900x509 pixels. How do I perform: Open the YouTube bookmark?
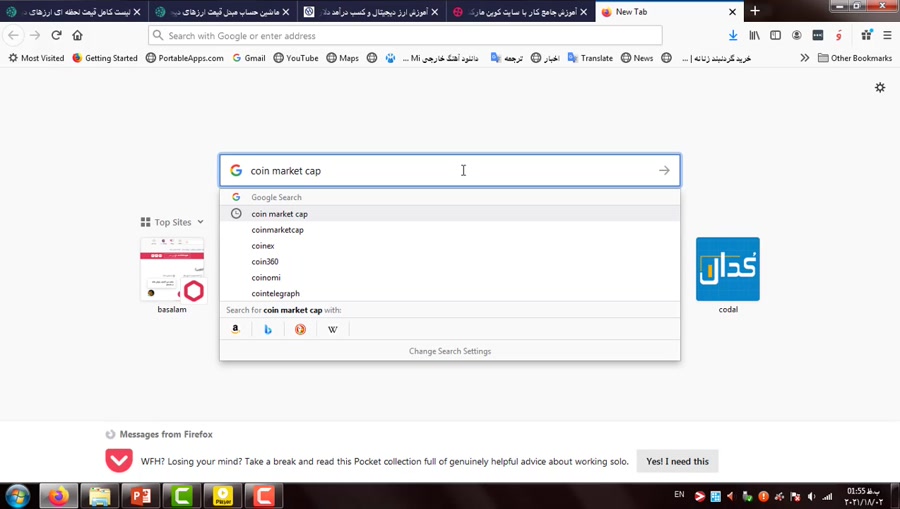[296, 58]
